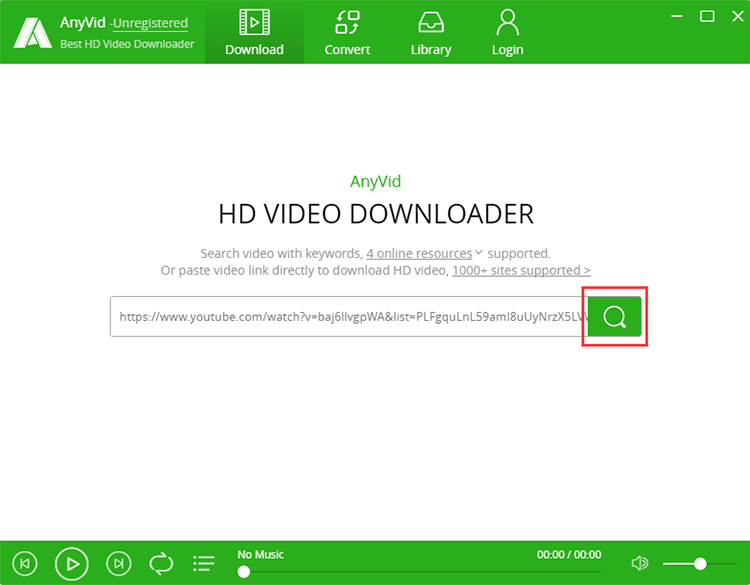
Task: Click the green search magnifier button
Action: pyautogui.click(x=615, y=317)
